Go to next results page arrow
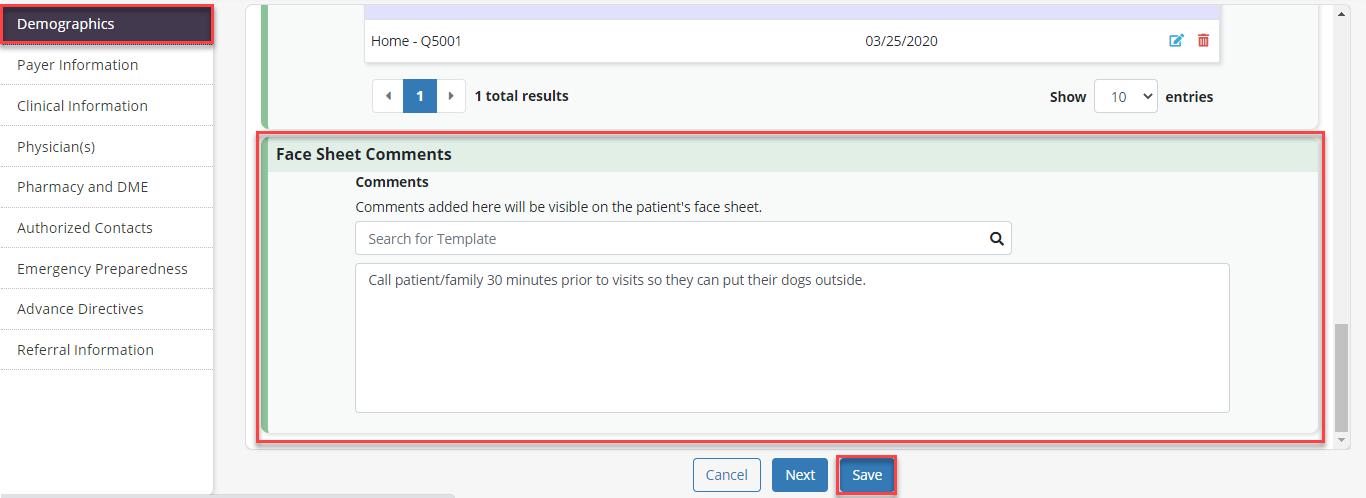Image resolution: width=1366 pixels, height=498 pixels. coord(452,97)
